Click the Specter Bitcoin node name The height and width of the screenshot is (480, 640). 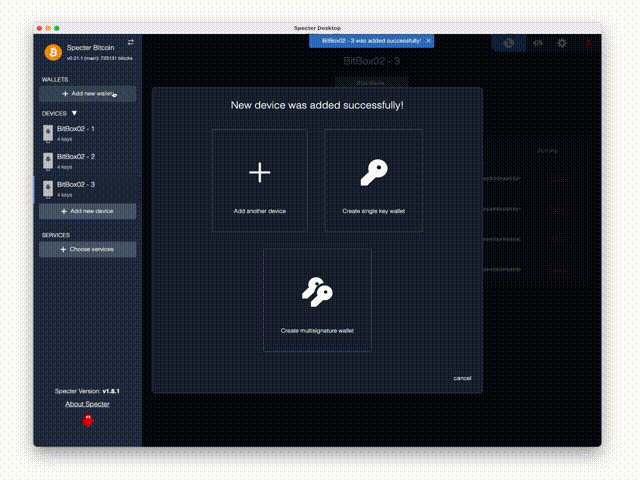pos(91,48)
